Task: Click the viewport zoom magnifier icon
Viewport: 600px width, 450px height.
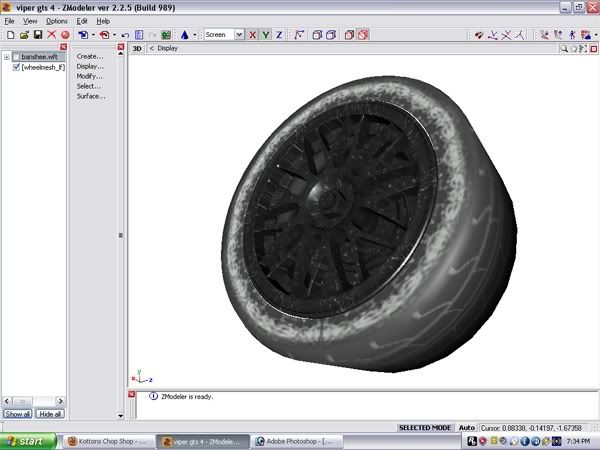Action: tap(564, 47)
